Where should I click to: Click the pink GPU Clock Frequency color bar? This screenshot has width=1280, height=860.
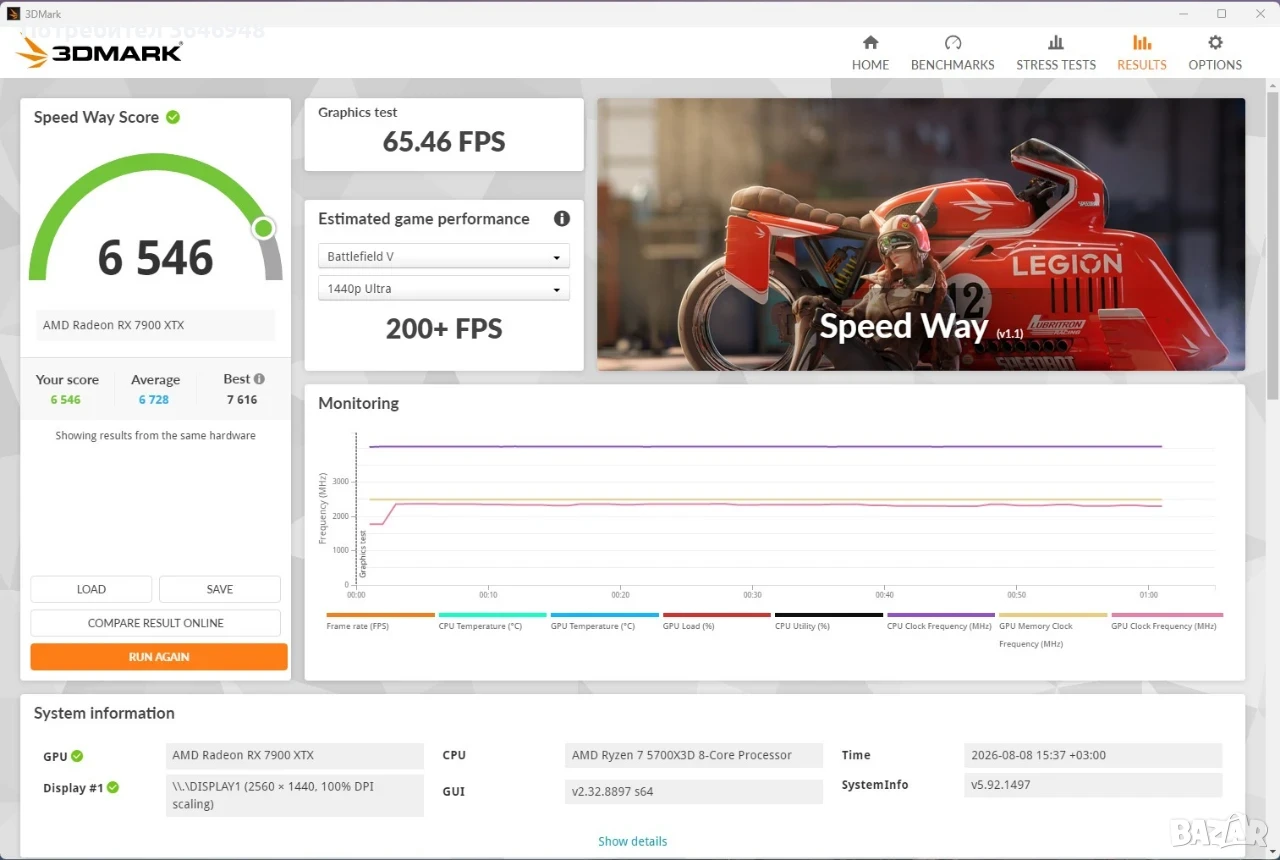tap(1167, 615)
